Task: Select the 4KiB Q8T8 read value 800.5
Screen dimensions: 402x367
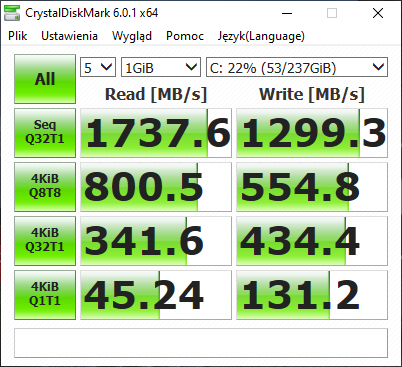Action: click(x=156, y=187)
